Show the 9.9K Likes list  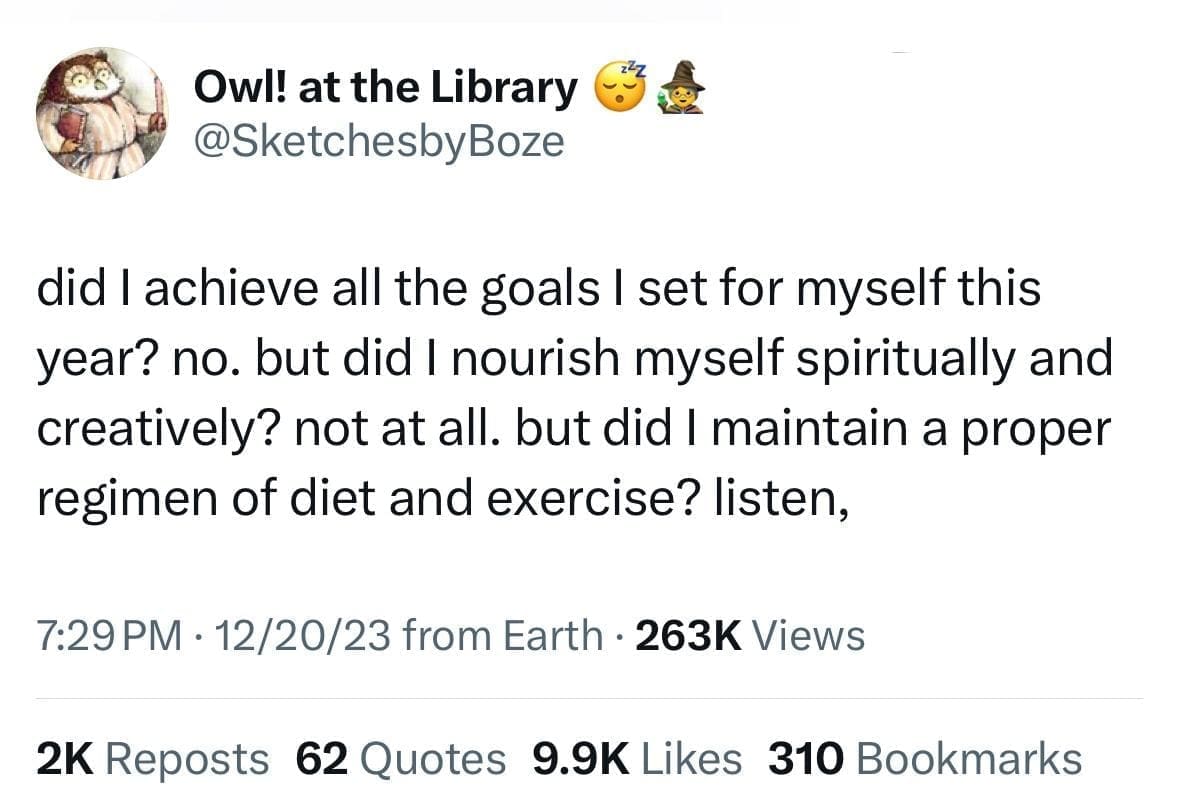pos(636,759)
